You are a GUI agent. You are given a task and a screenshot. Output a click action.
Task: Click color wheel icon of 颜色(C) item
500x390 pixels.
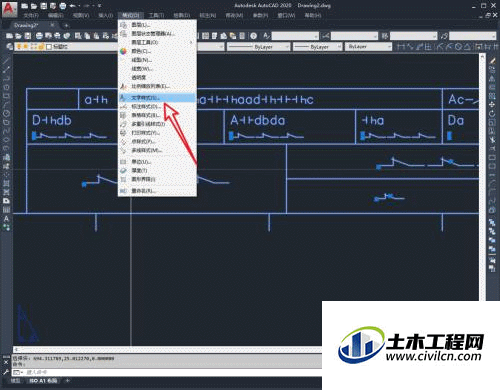point(124,51)
